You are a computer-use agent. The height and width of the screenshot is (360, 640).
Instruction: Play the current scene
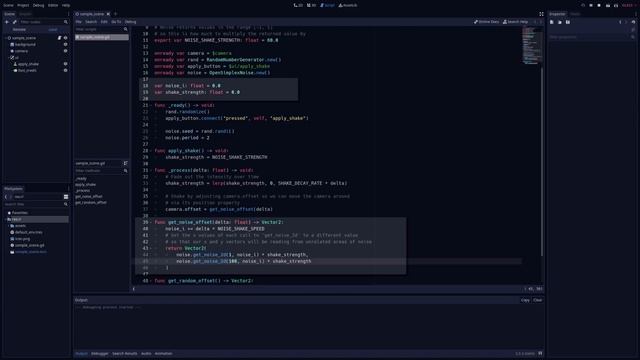608,5
